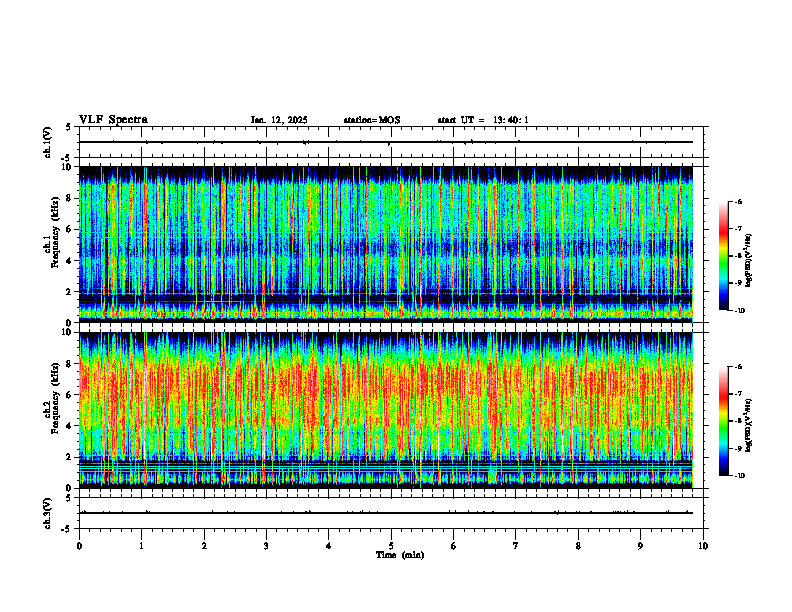792x612 pixels.
Task: Click the "station=MOS" header label
Action: [x=372, y=120]
